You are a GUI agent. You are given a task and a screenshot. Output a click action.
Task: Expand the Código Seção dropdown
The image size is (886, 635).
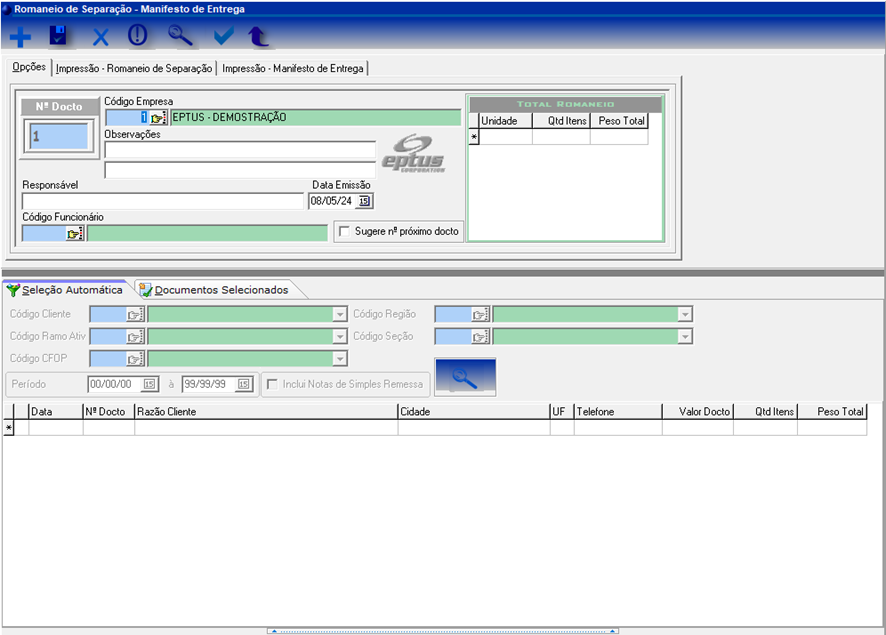click(685, 336)
